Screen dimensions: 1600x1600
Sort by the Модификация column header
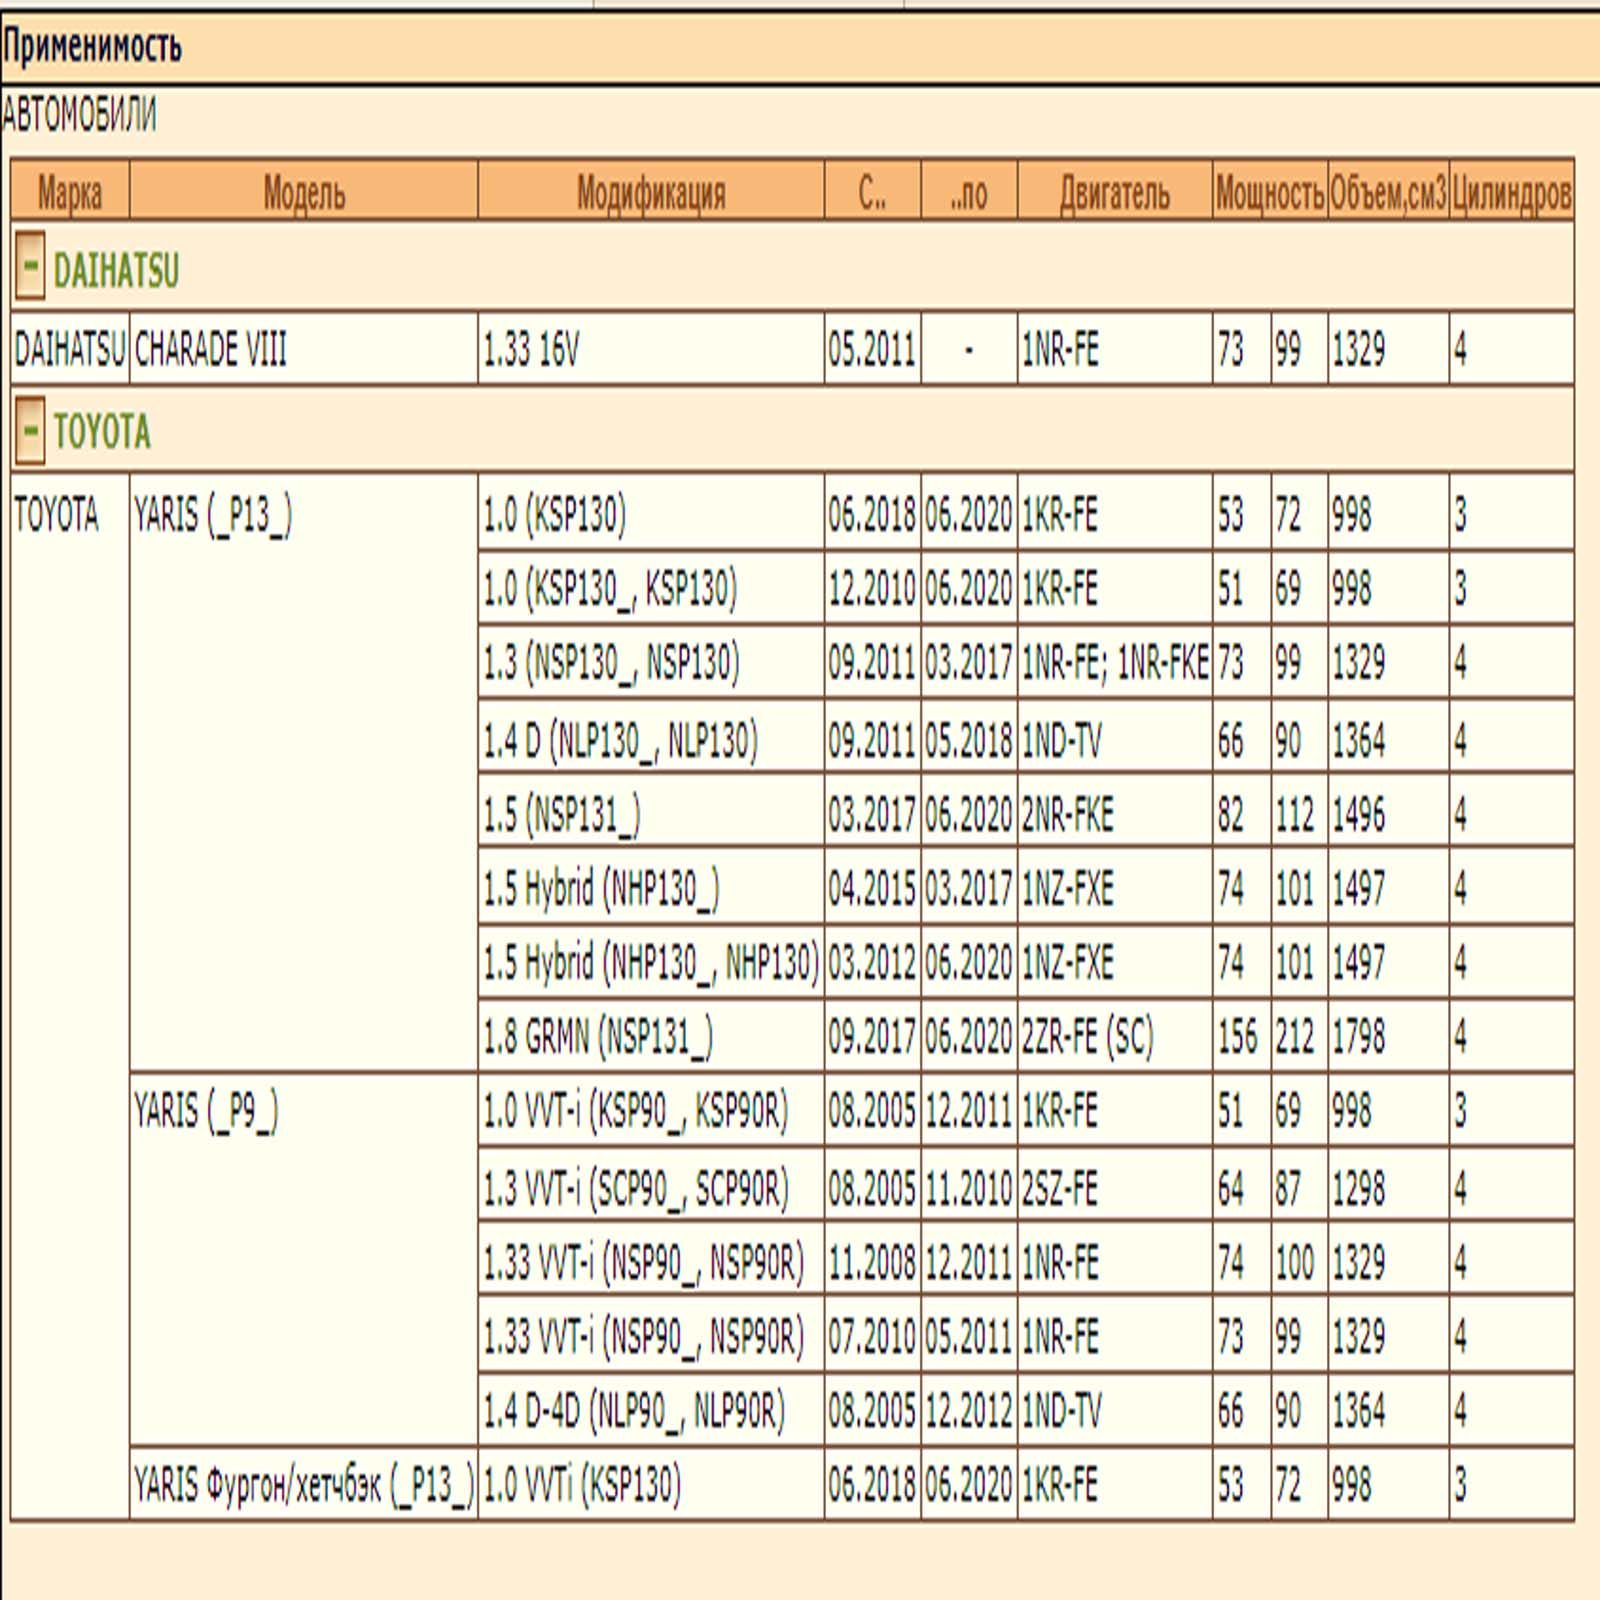(651, 192)
